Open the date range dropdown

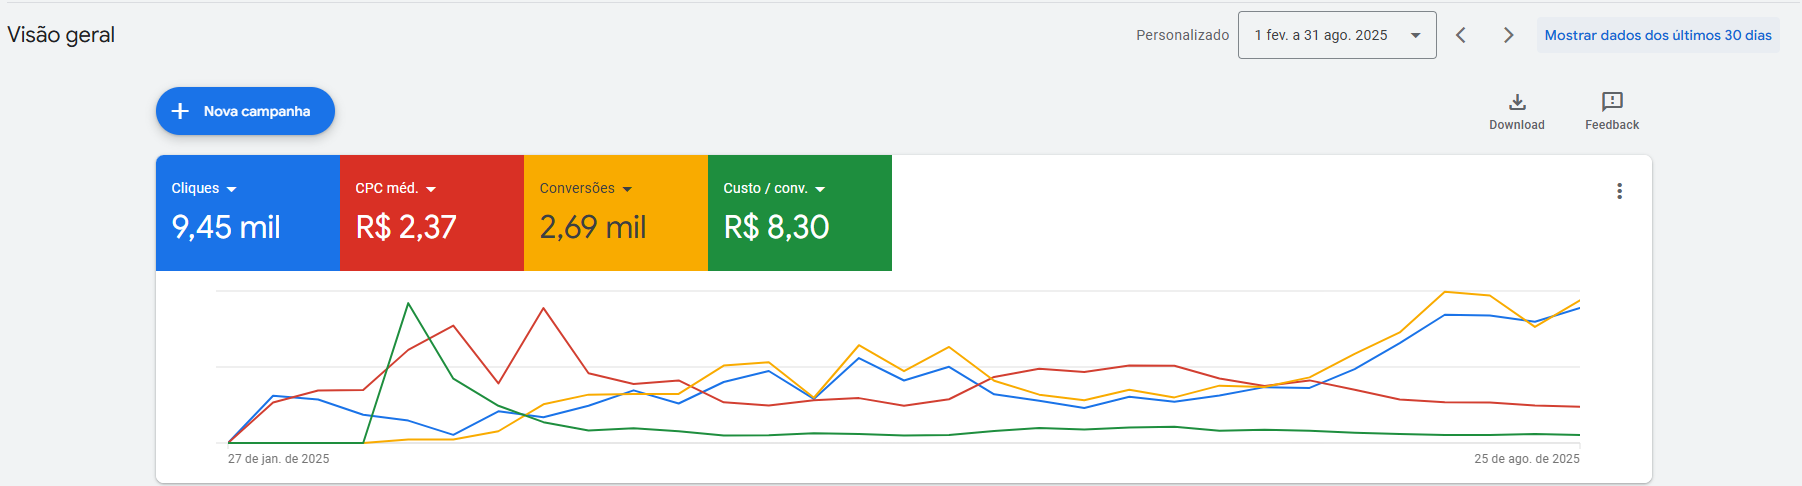[1336, 35]
